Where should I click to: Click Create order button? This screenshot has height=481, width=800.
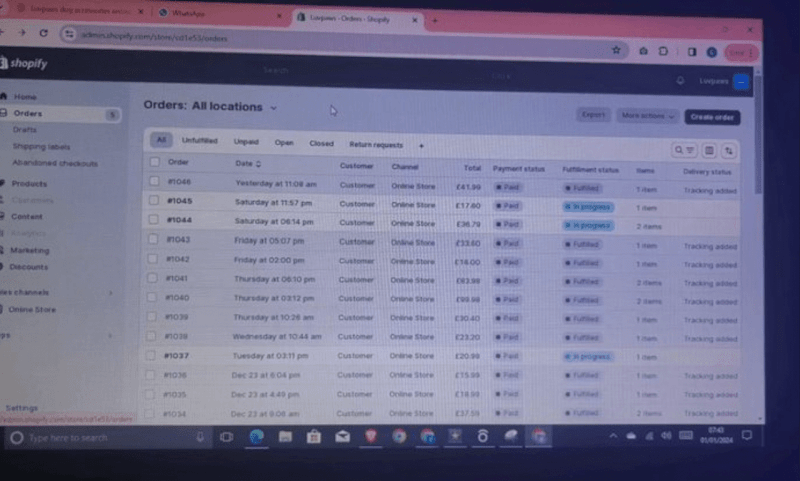coord(712,117)
